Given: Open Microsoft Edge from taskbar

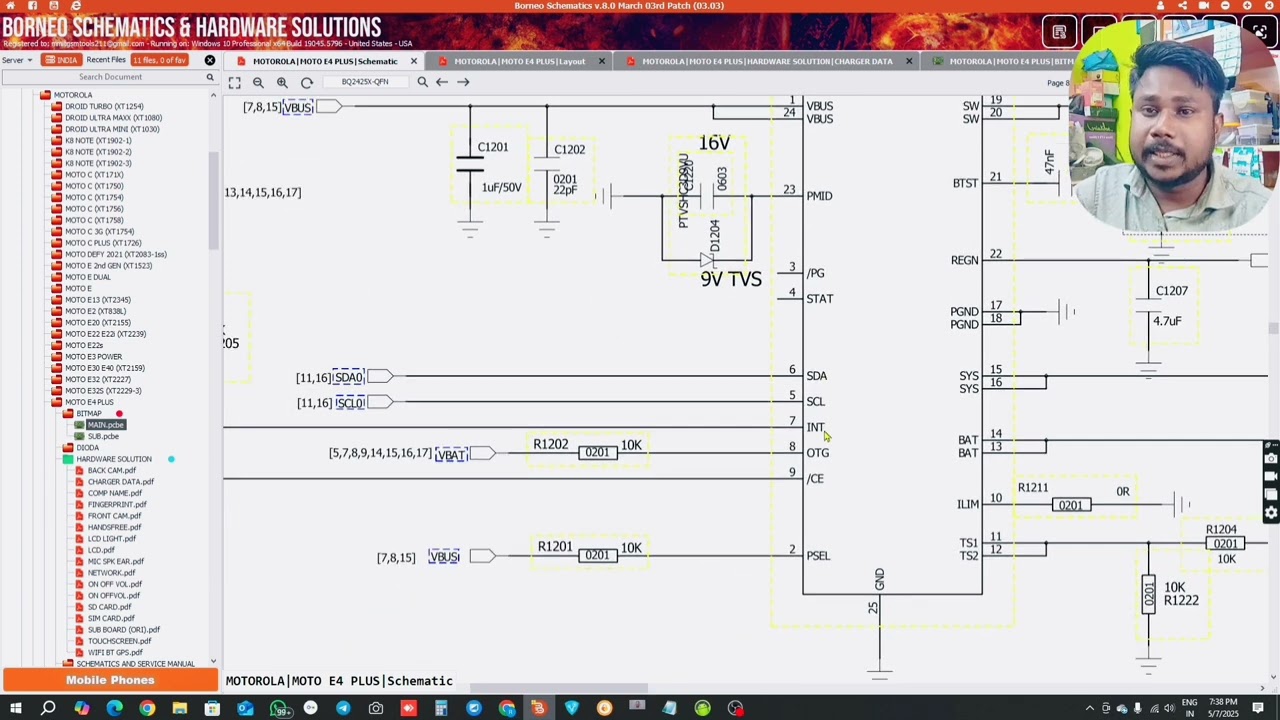Looking at the screenshot, I should pyautogui.click(x=114, y=708).
